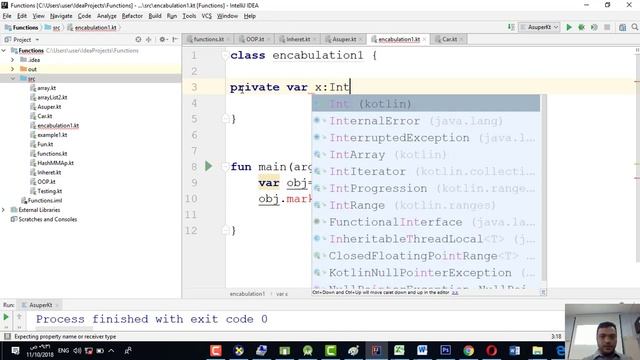Open the Build menu

[155, 16]
